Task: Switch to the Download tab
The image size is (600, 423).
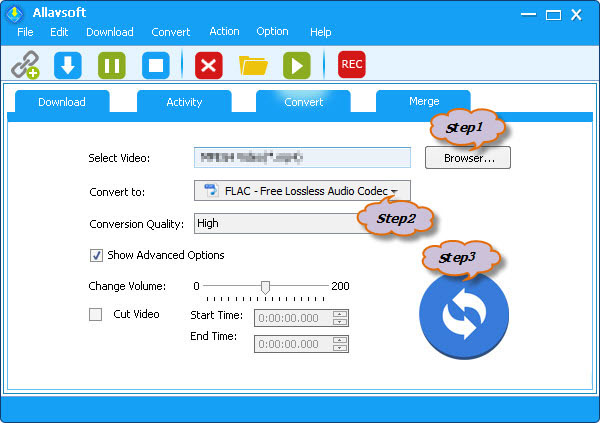Action: point(62,102)
